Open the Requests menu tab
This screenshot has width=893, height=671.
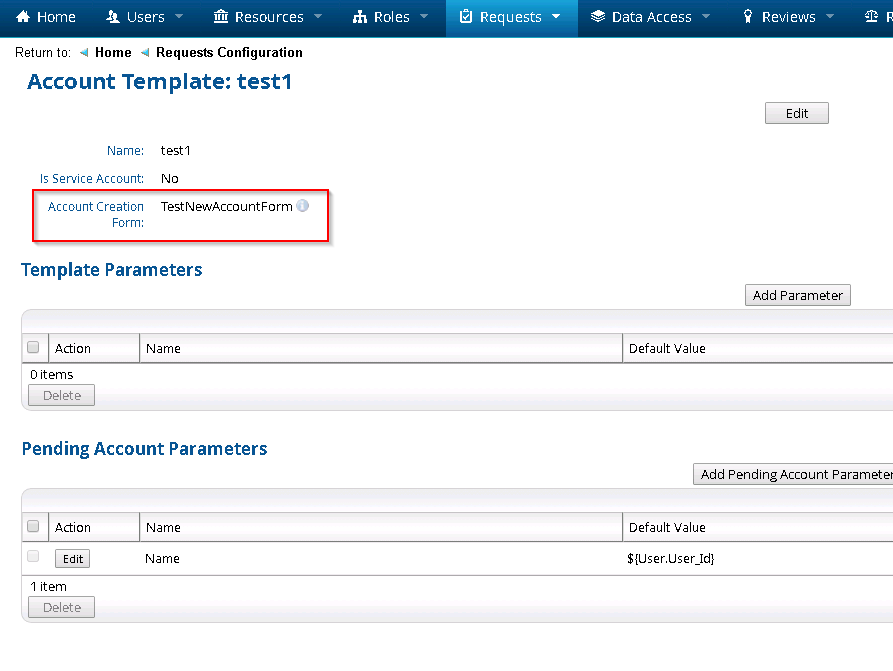click(510, 17)
